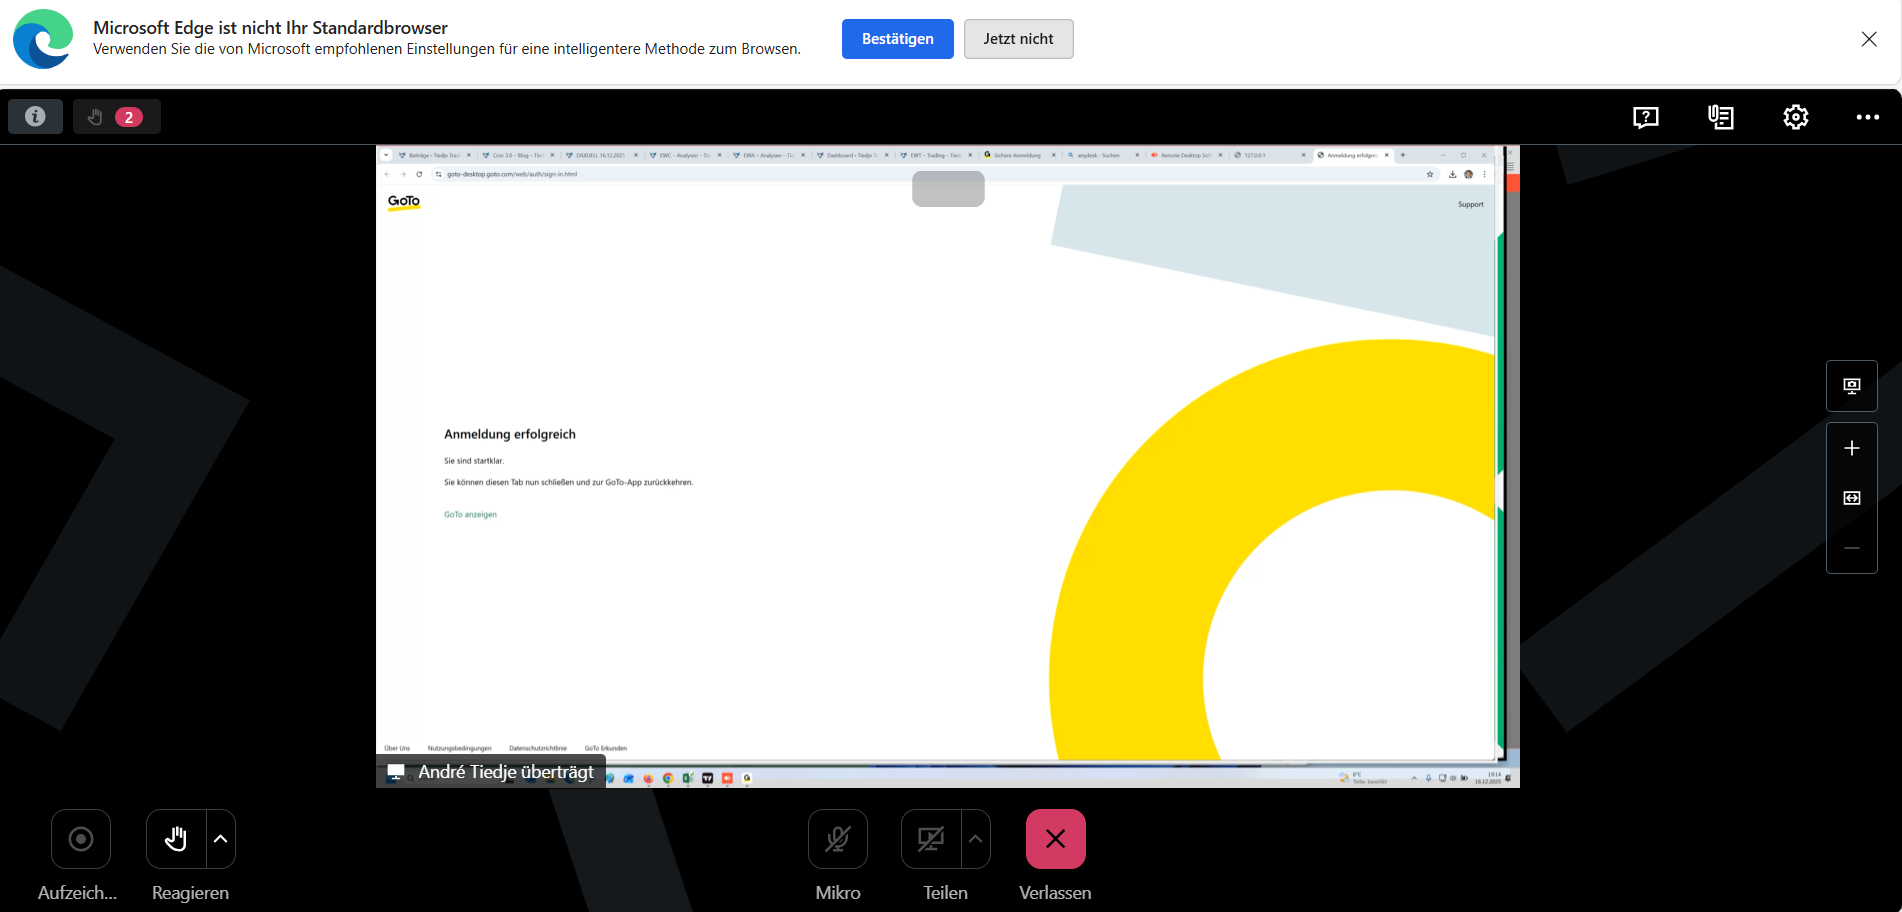This screenshot has width=1902, height=912.
Task: Expand the Teilen share options arrow
Action: coord(976,839)
